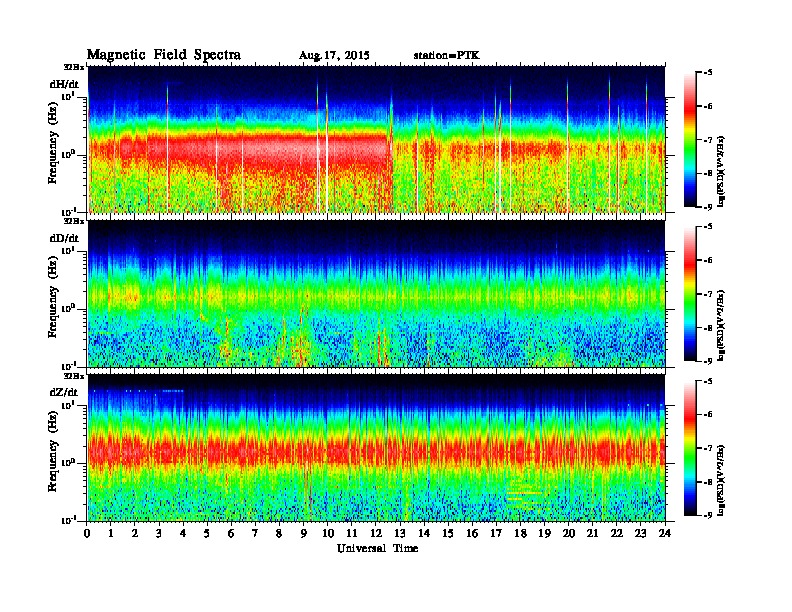Click hour tick label '3' on time axis
792x612 pixels.
[x=159, y=534]
